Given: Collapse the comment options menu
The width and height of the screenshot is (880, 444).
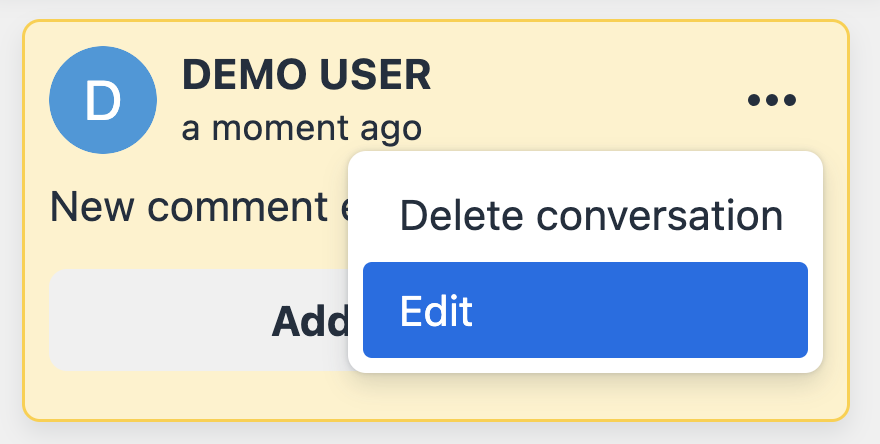Looking at the screenshot, I should click(x=771, y=100).
